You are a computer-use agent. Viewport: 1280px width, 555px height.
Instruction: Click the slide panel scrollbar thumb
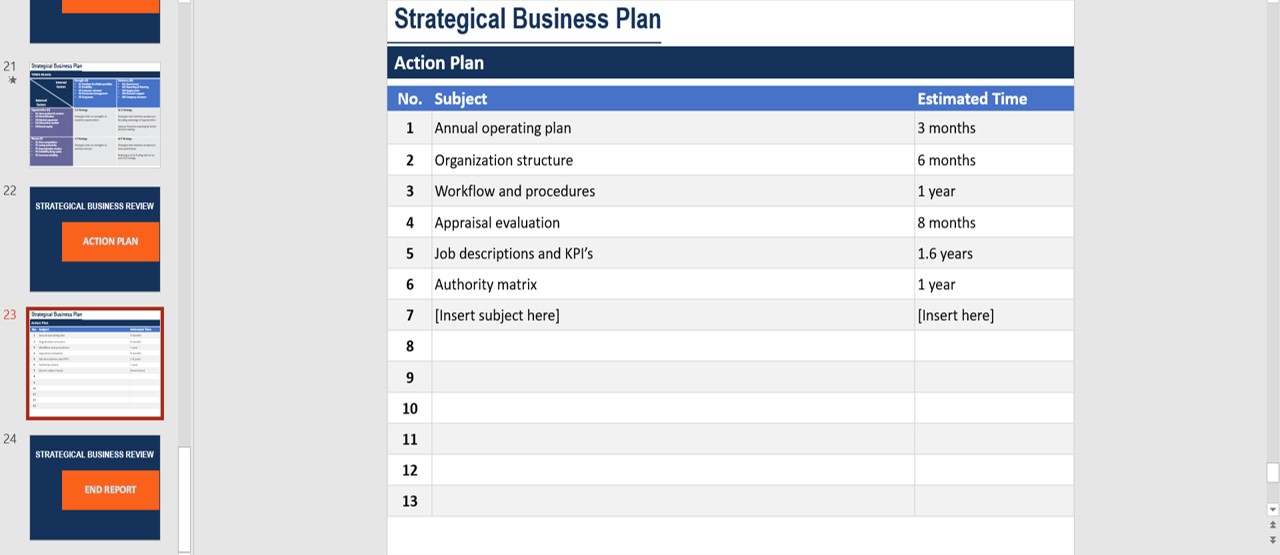[x=184, y=498]
